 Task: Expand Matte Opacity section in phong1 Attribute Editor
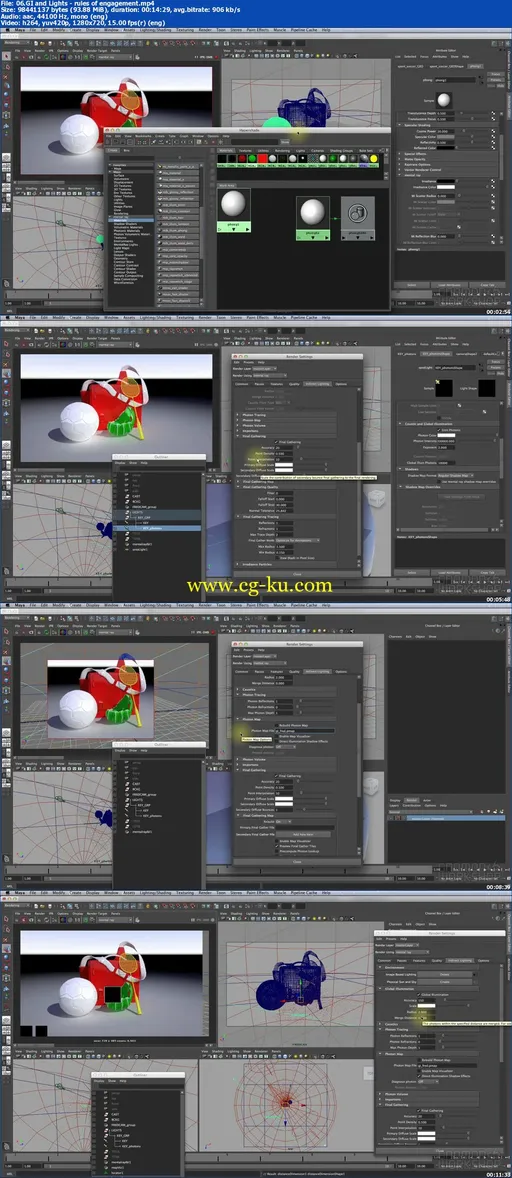(400, 159)
